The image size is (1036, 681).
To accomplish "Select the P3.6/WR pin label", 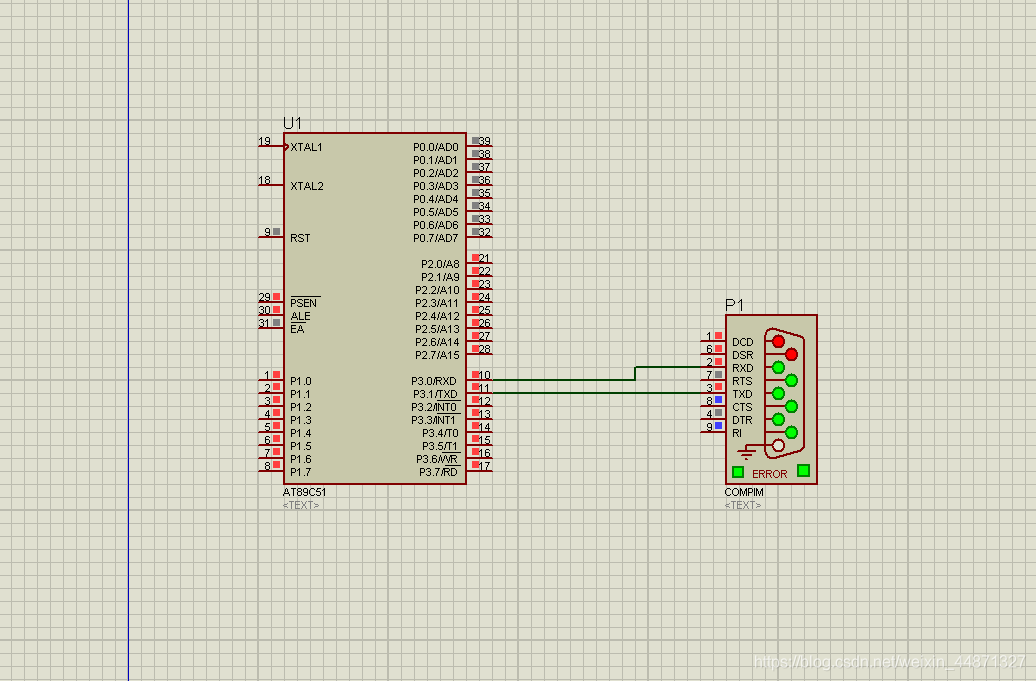I will click(x=437, y=459).
